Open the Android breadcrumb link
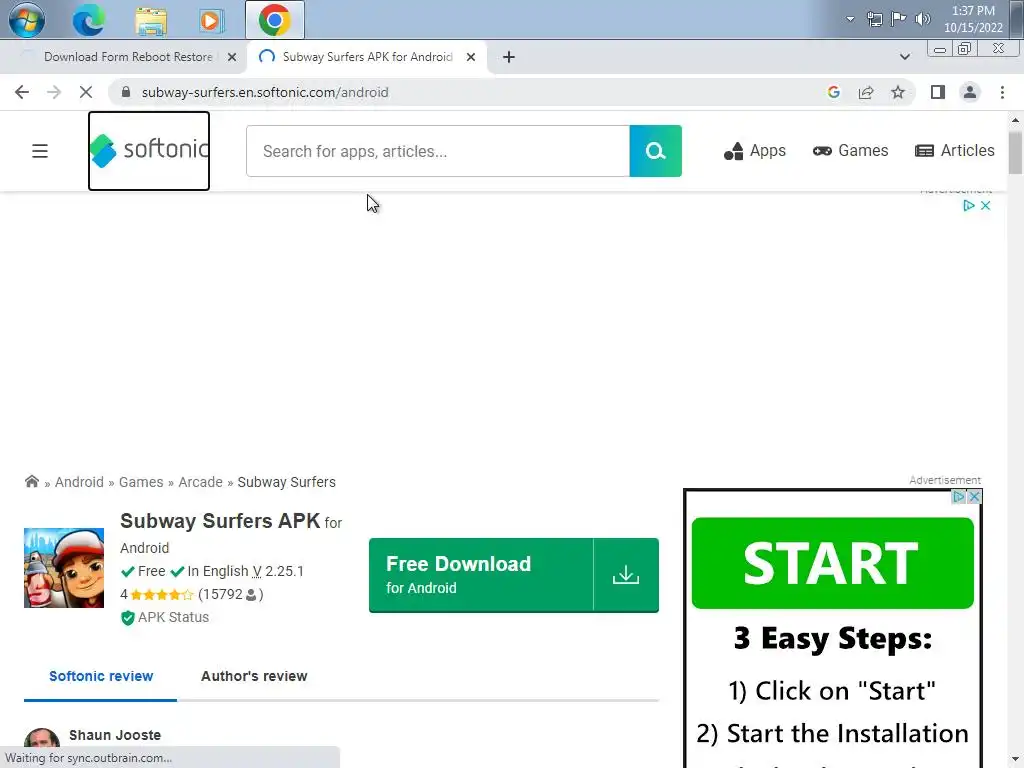 click(79, 482)
